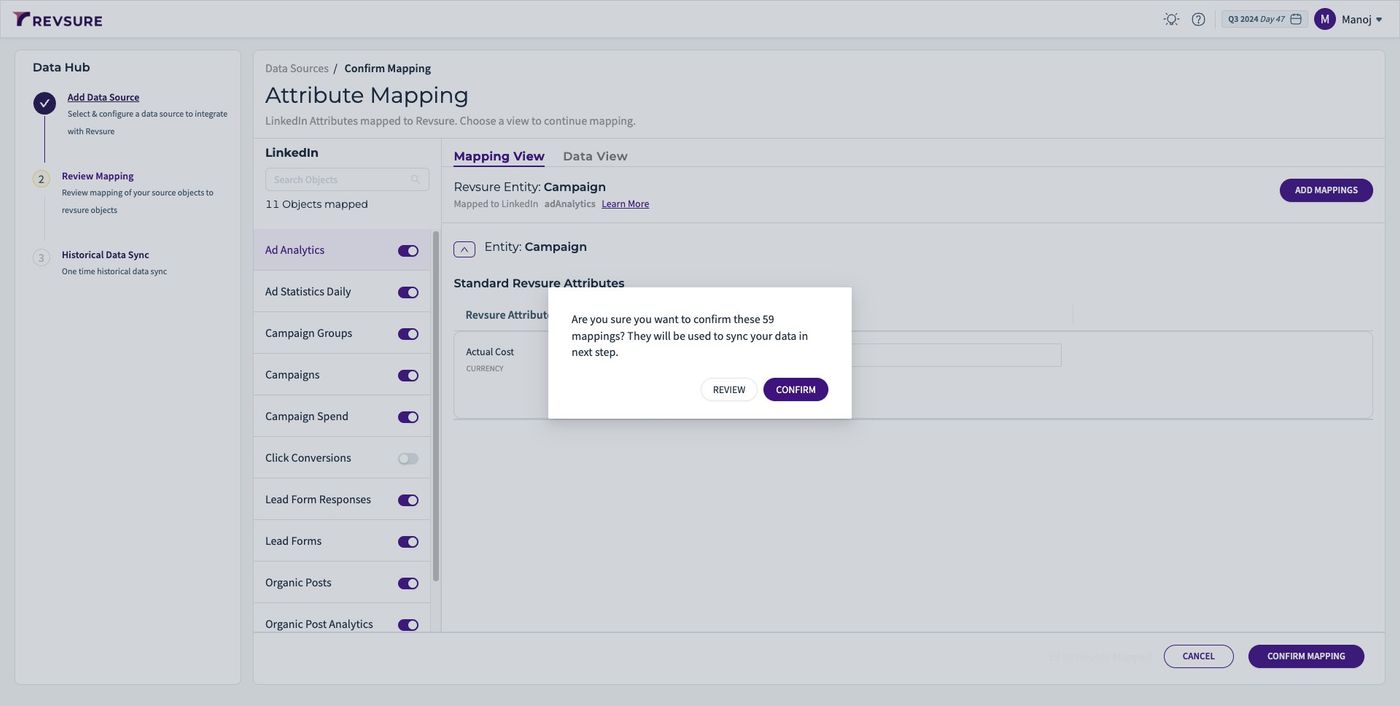Image resolution: width=1400 pixels, height=706 pixels.
Task: Expand the Manoj user menu arrow
Action: [1379, 19]
